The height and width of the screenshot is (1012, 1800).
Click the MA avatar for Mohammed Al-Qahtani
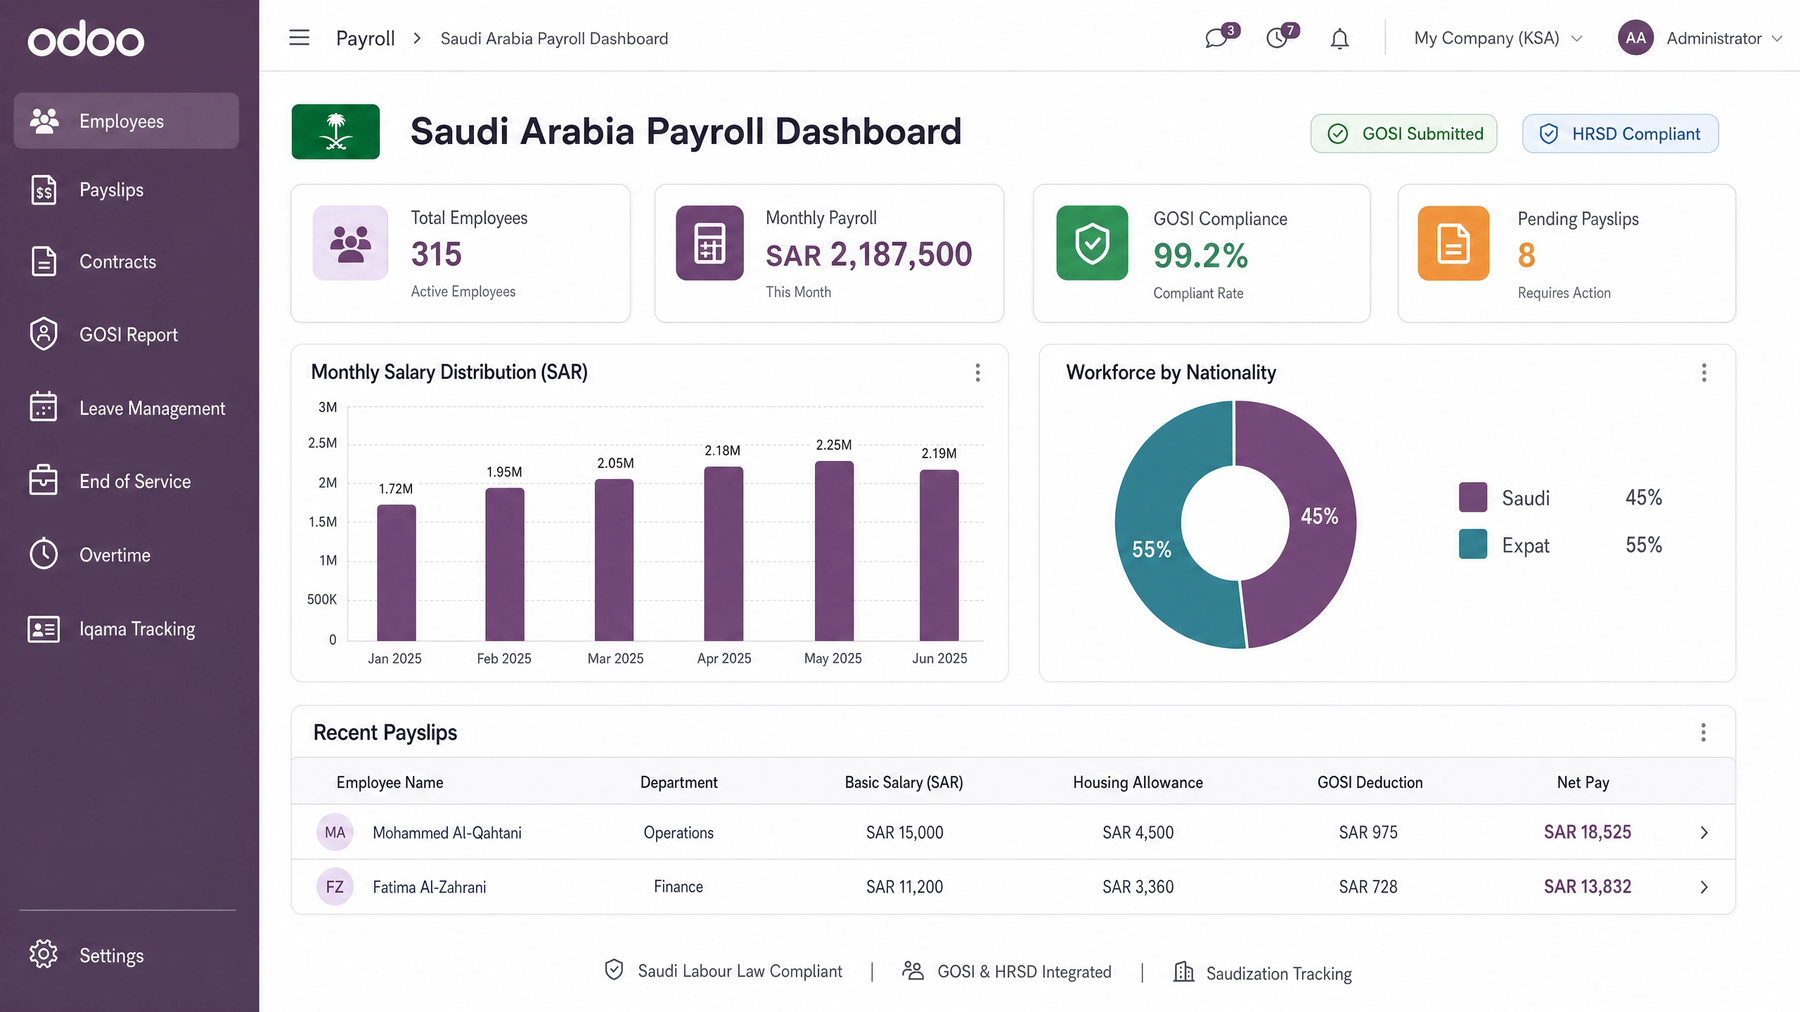335,832
